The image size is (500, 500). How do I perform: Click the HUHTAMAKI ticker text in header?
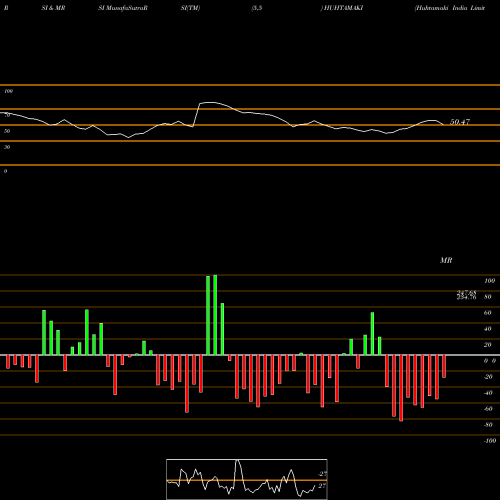click(343, 8)
